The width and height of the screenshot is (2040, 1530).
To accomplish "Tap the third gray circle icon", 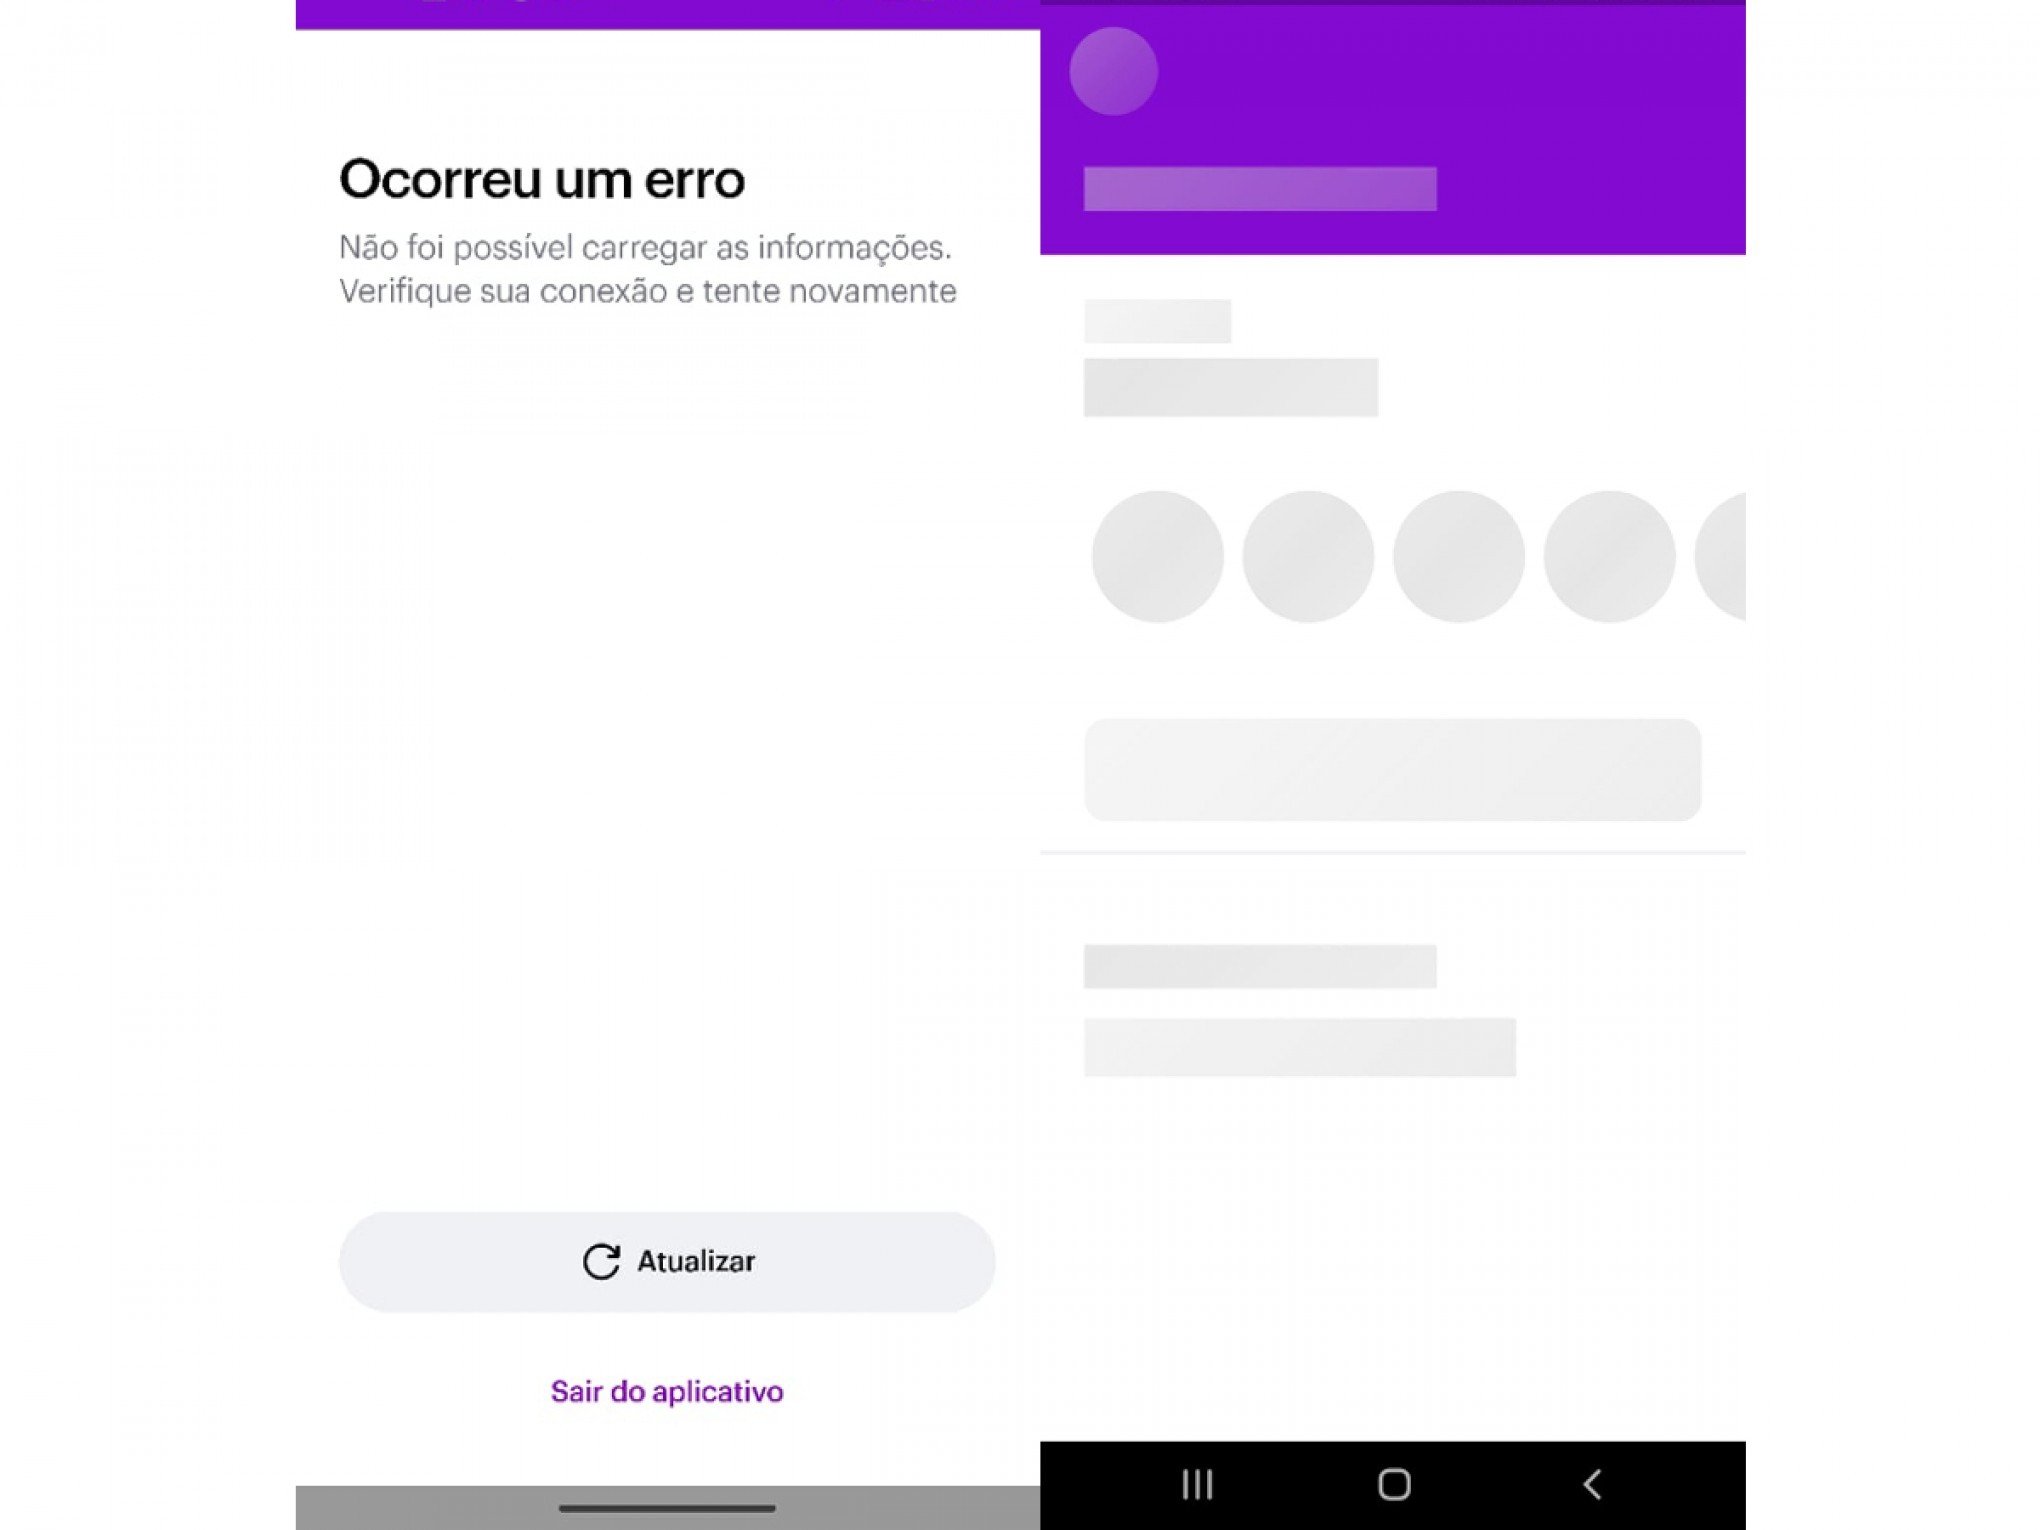I will coord(1459,556).
